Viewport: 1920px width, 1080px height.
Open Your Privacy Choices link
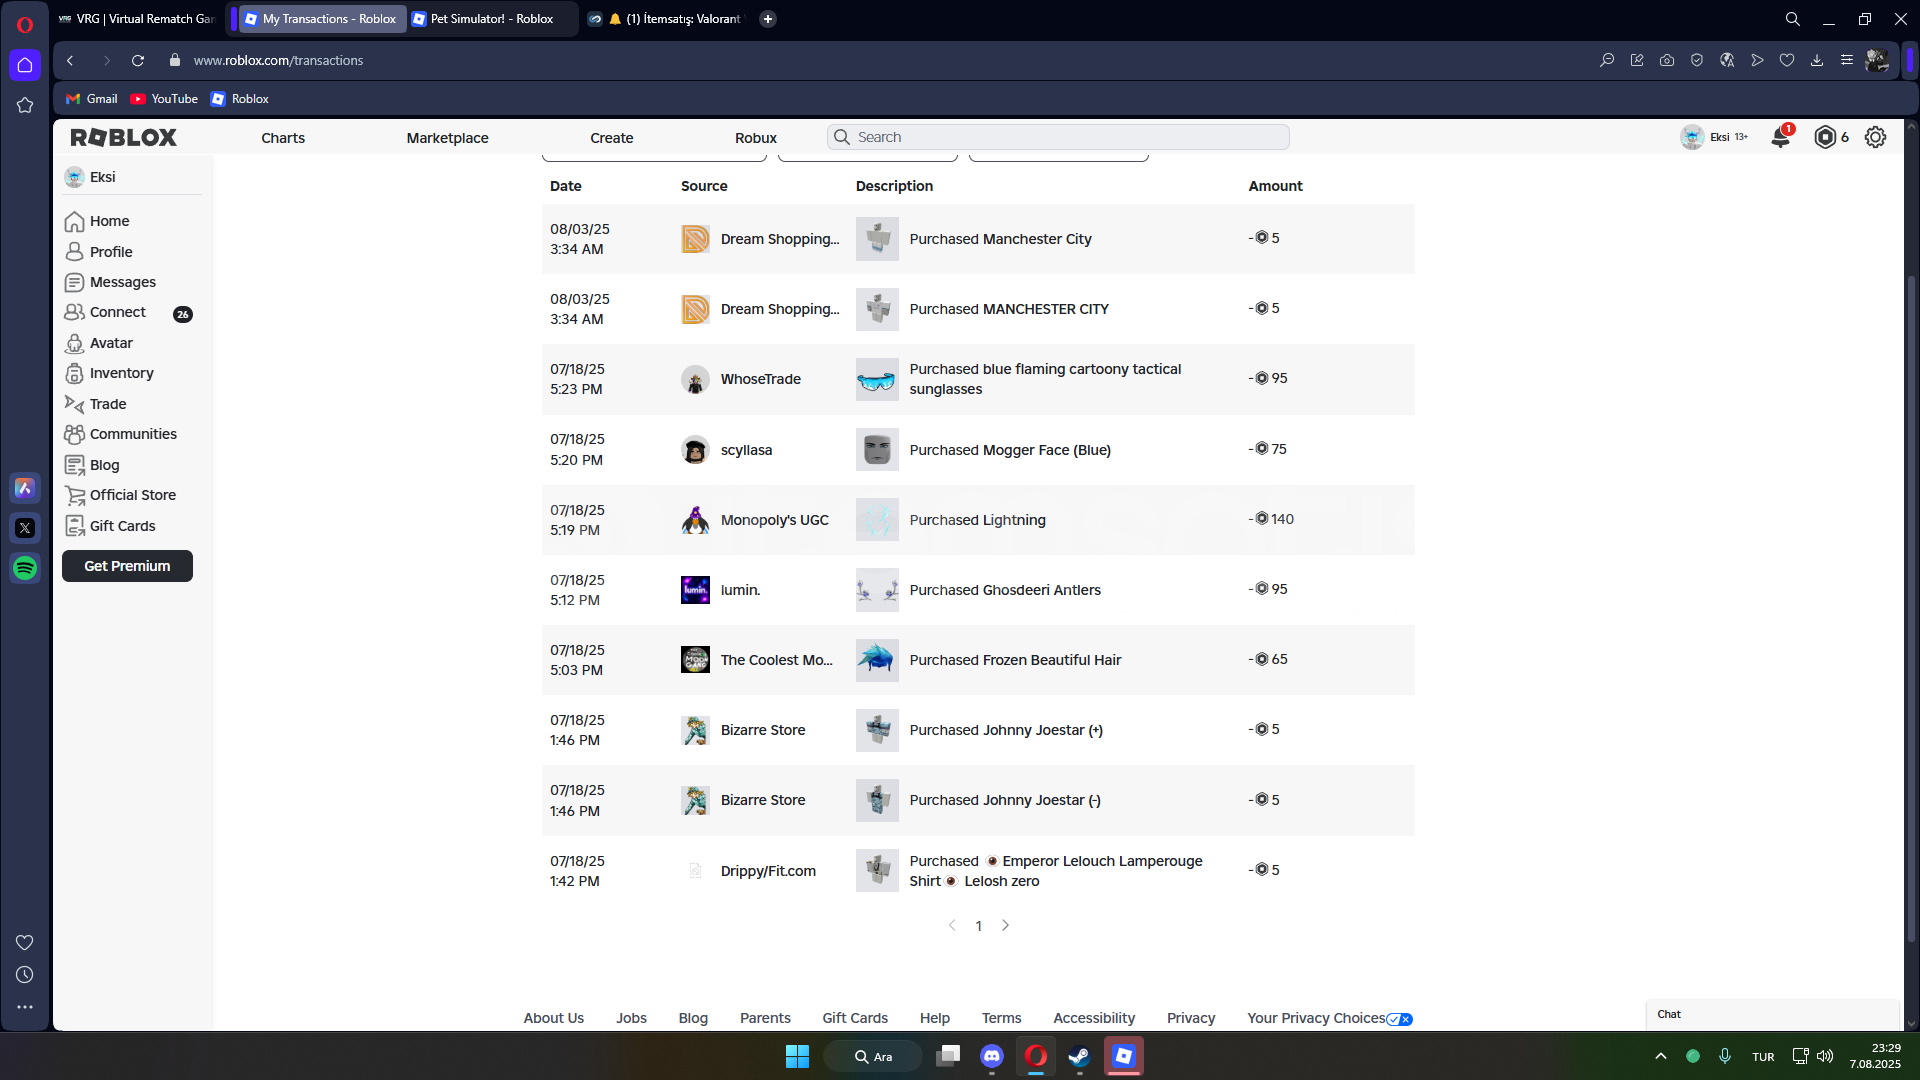click(1329, 1018)
